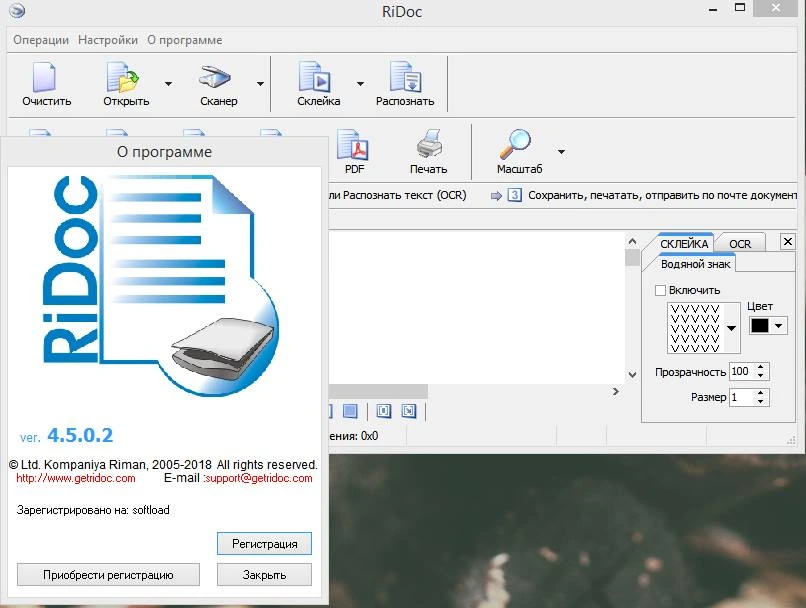Enable the Включить watermark checkbox

click(661, 290)
